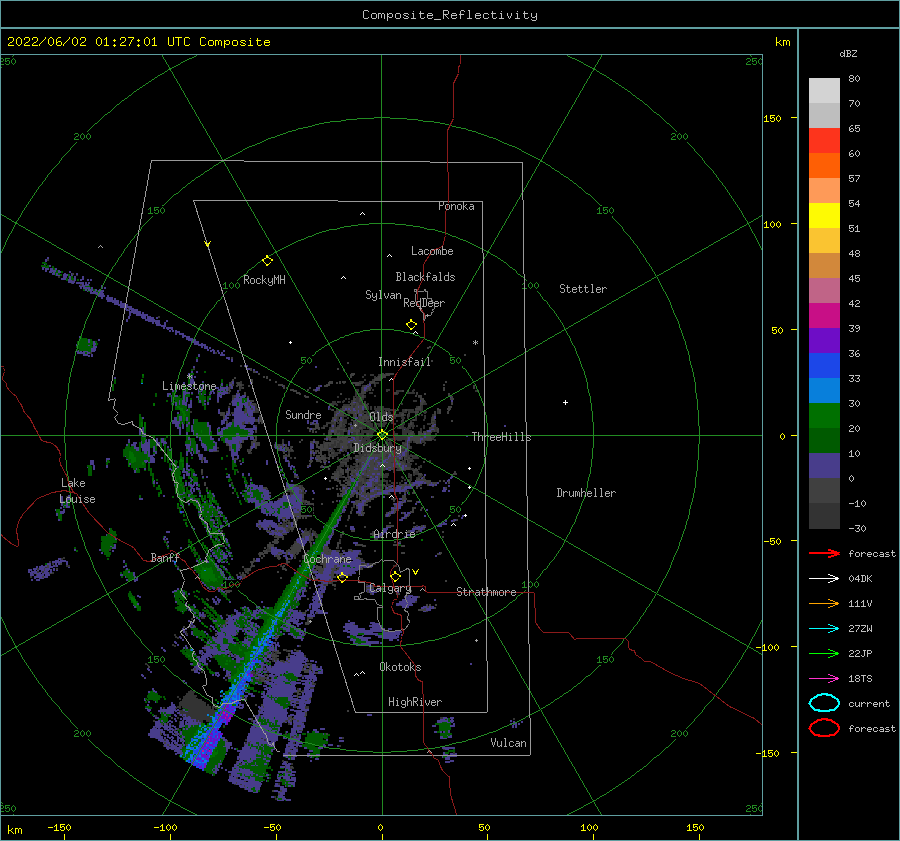900x841 pixels.
Task: Click the Didsbury city label
Action: (377, 448)
